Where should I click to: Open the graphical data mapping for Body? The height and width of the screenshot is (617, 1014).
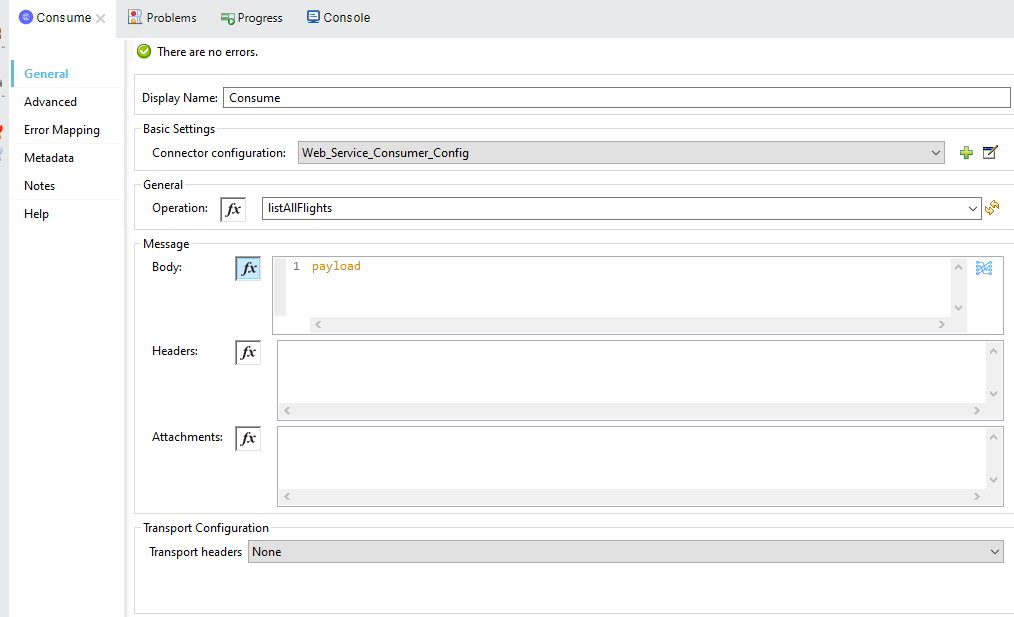pyautogui.click(x=984, y=268)
